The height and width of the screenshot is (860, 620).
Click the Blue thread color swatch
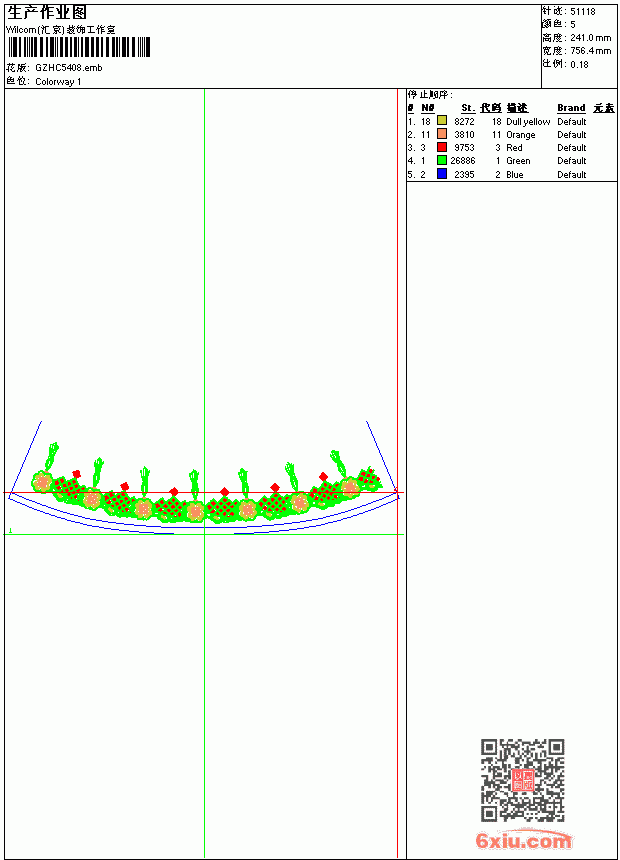tap(442, 174)
